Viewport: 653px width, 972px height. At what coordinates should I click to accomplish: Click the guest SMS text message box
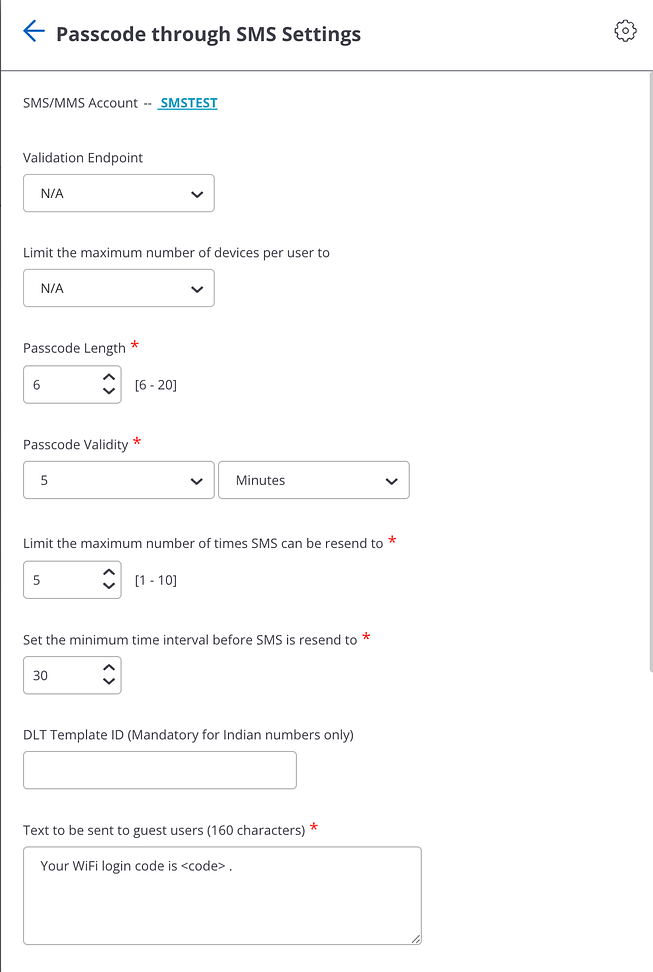point(222,895)
